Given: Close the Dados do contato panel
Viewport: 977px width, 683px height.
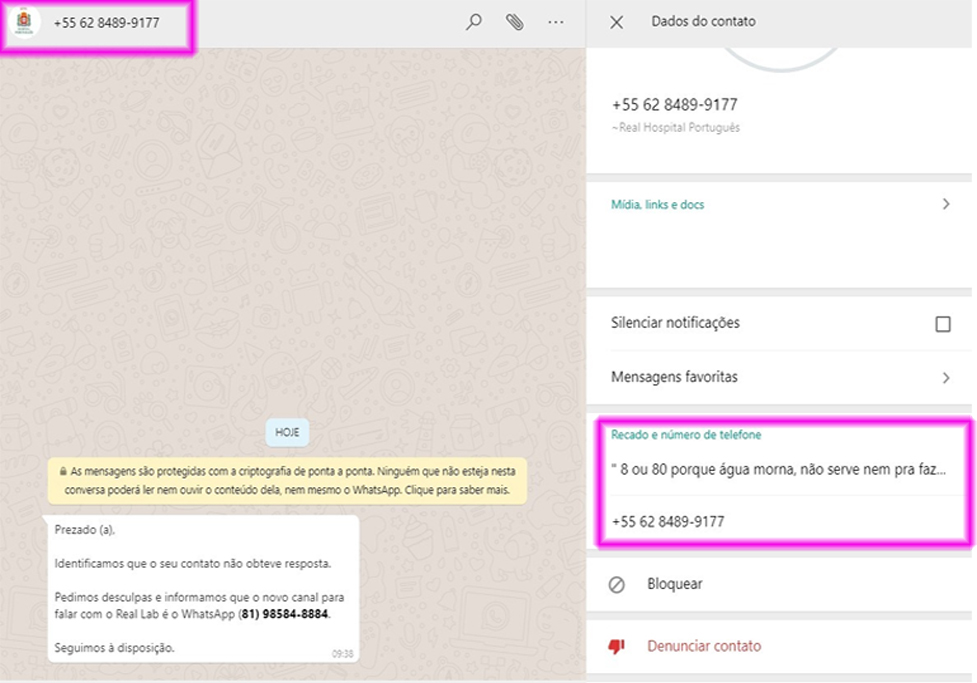Looking at the screenshot, I should 616,22.
